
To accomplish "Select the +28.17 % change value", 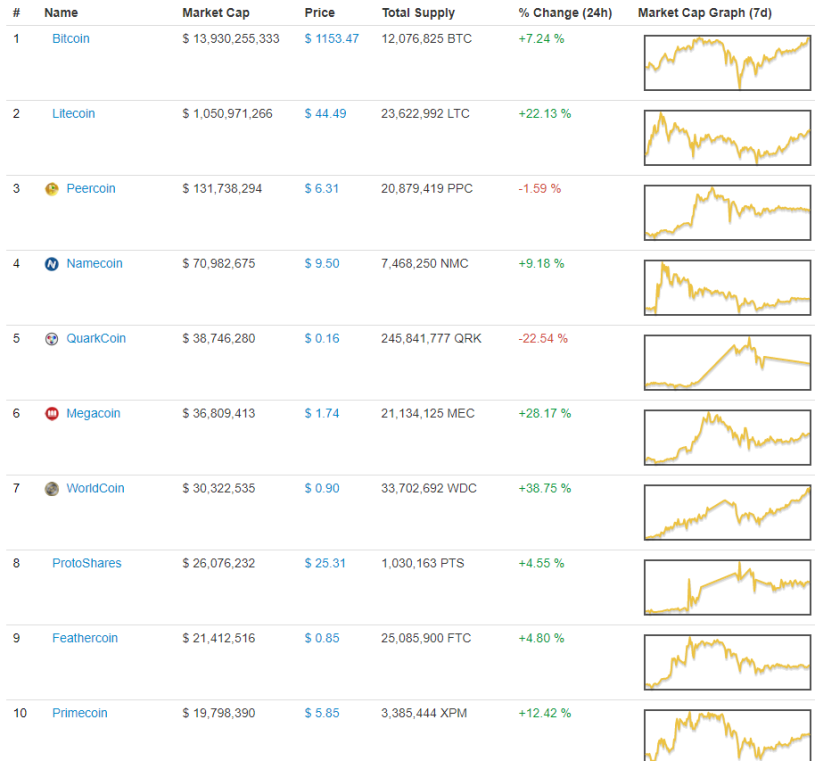I will coord(545,413).
